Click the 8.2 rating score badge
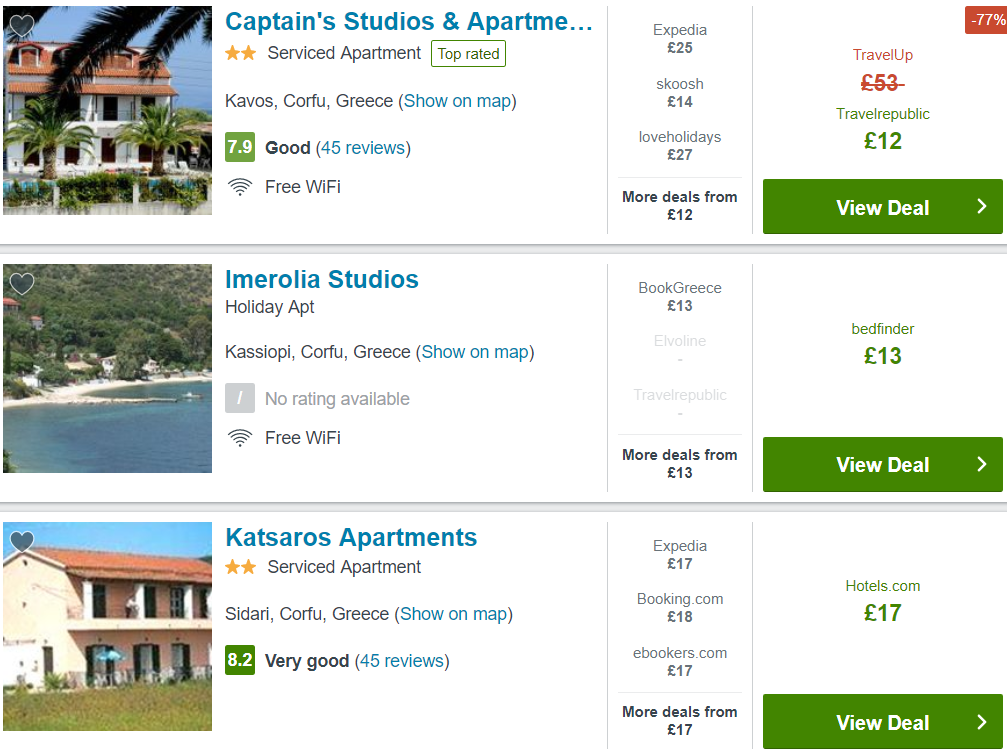 pyautogui.click(x=240, y=660)
